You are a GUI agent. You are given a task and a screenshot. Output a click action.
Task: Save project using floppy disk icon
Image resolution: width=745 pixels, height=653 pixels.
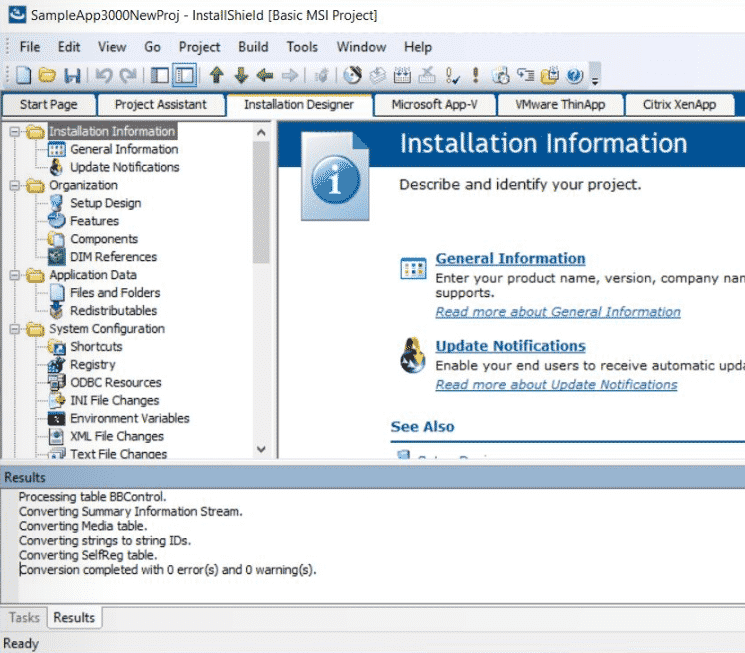coord(72,76)
